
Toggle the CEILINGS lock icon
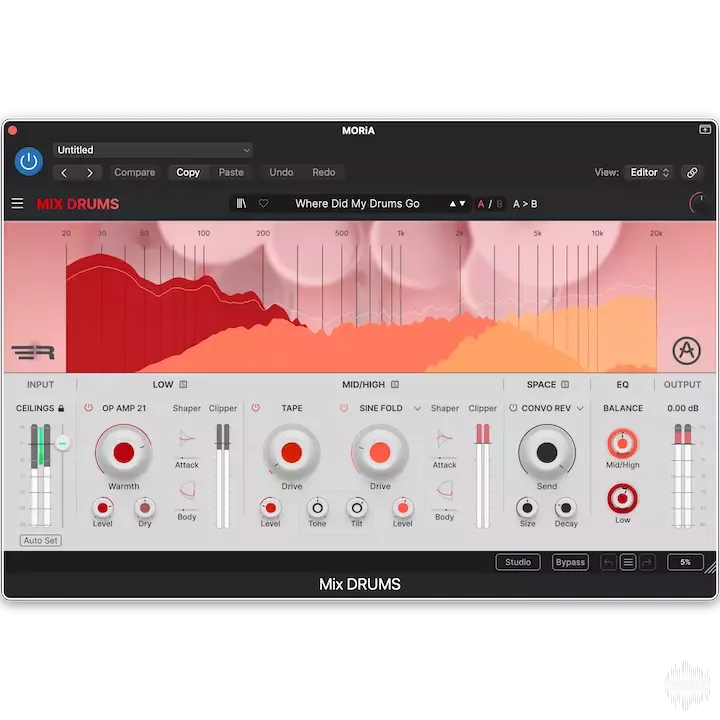61,408
